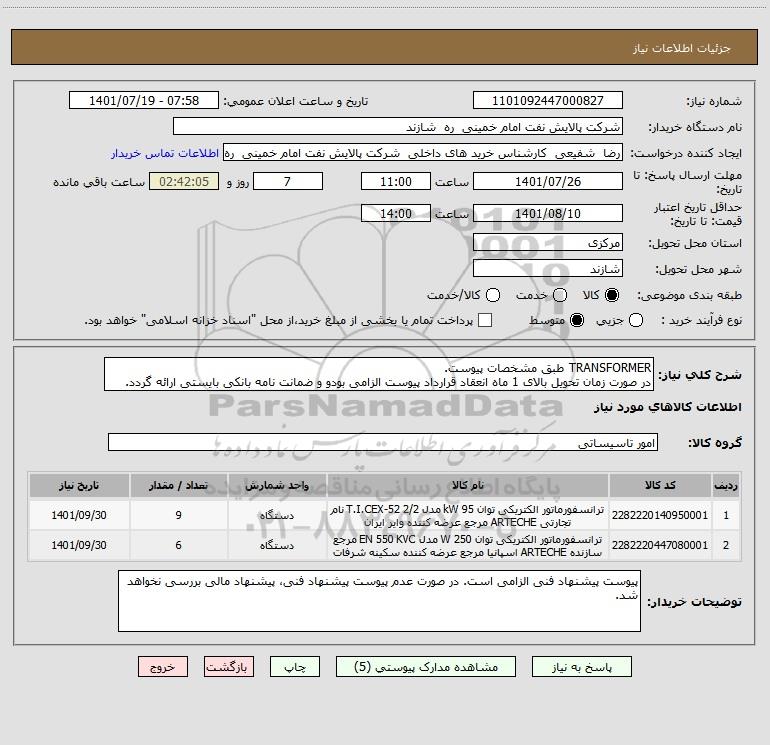Click the buyer organization name field
Image resolution: width=770 pixels, height=745 pixels.
[398, 126]
